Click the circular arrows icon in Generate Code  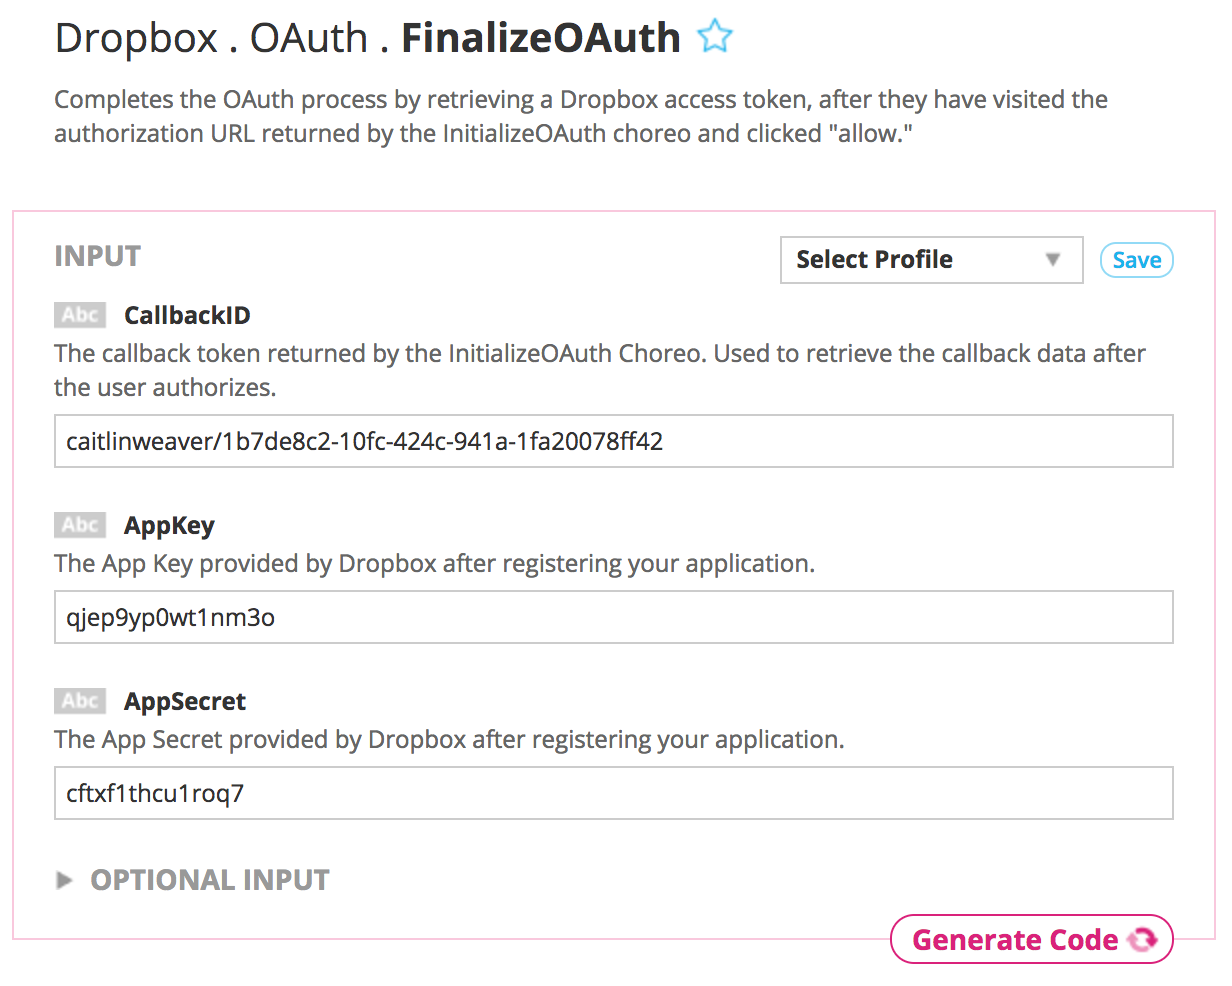[1142, 940]
